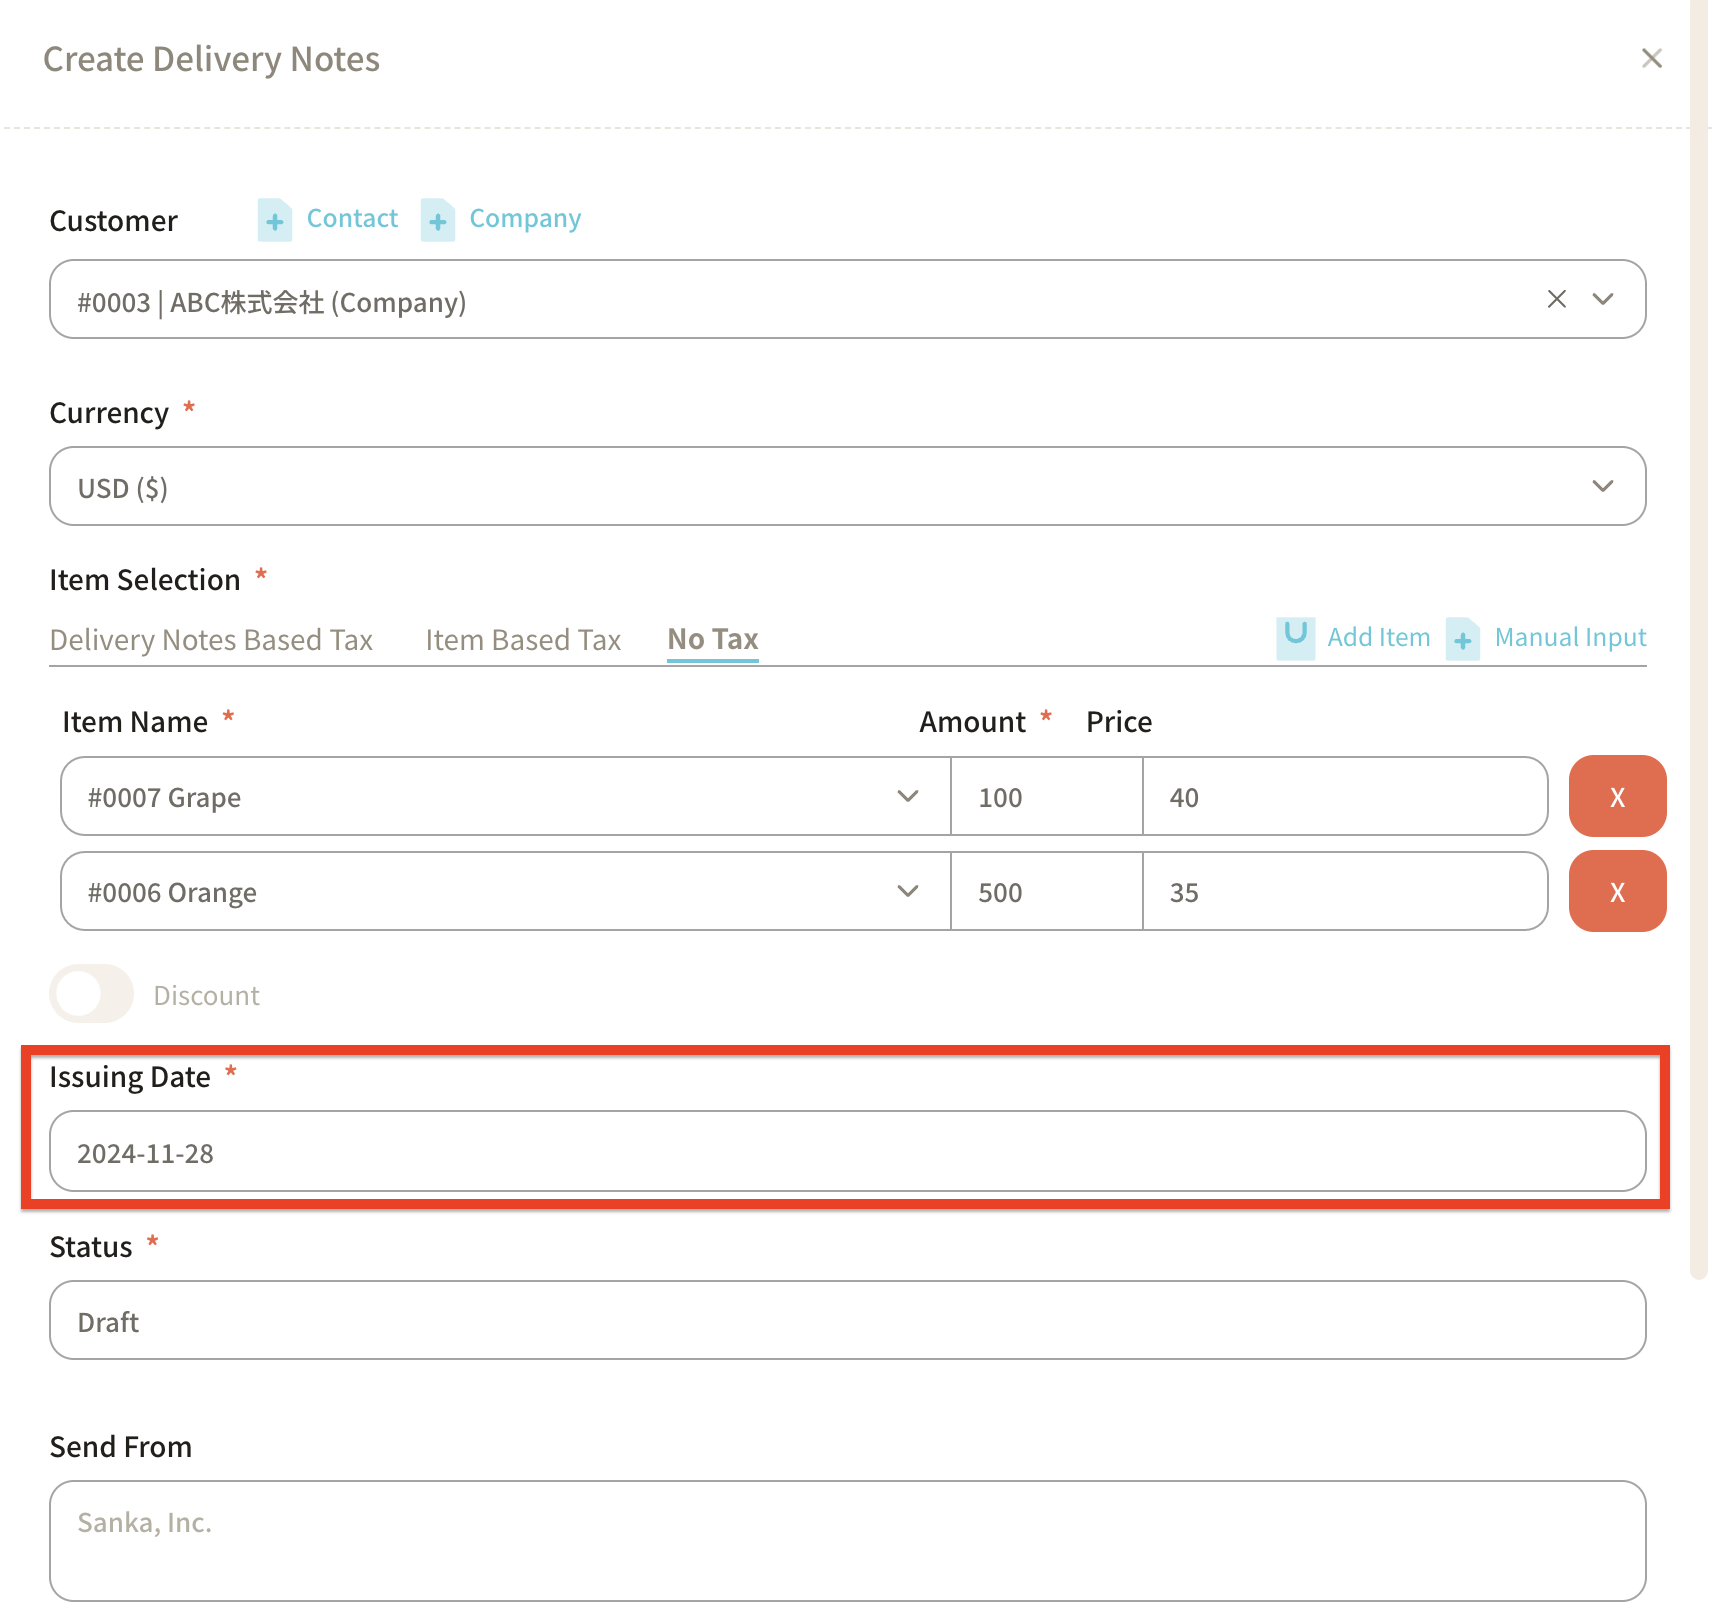The image size is (1712, 1613).
Task: Click the Manual Input plus icon
Action: point(1462,639)
